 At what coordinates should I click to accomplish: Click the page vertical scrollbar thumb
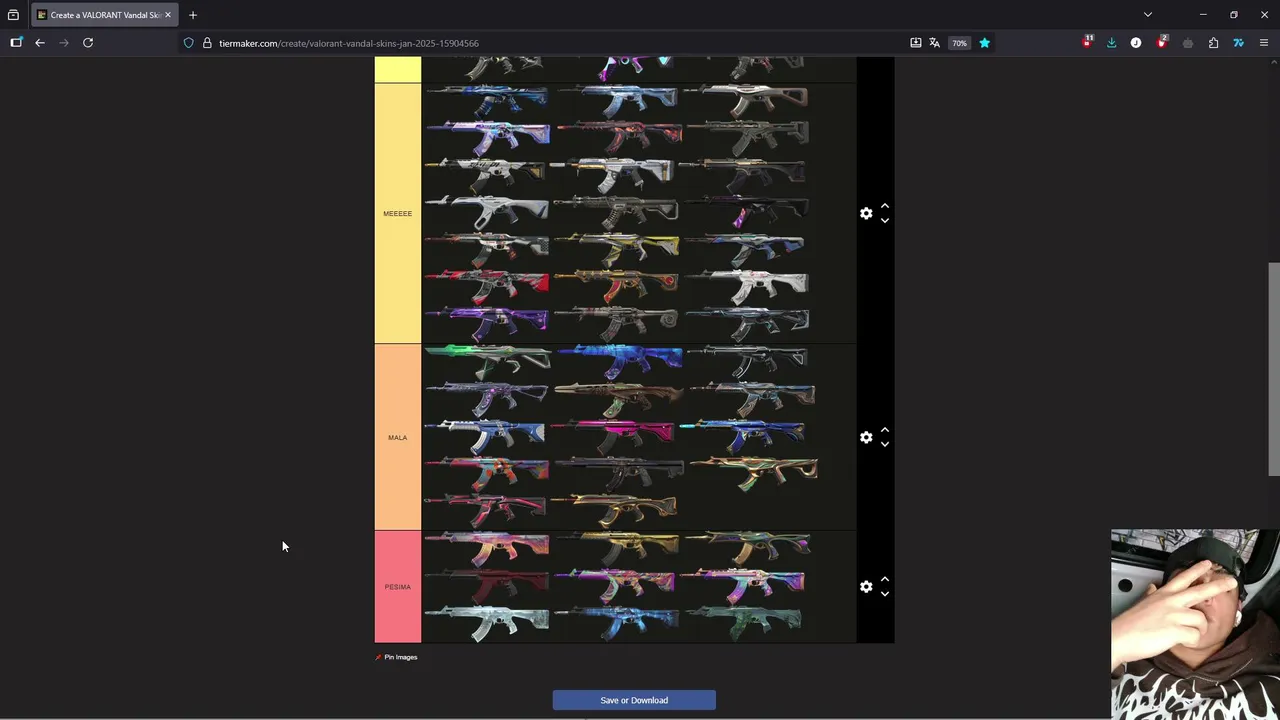point(1274,368)
